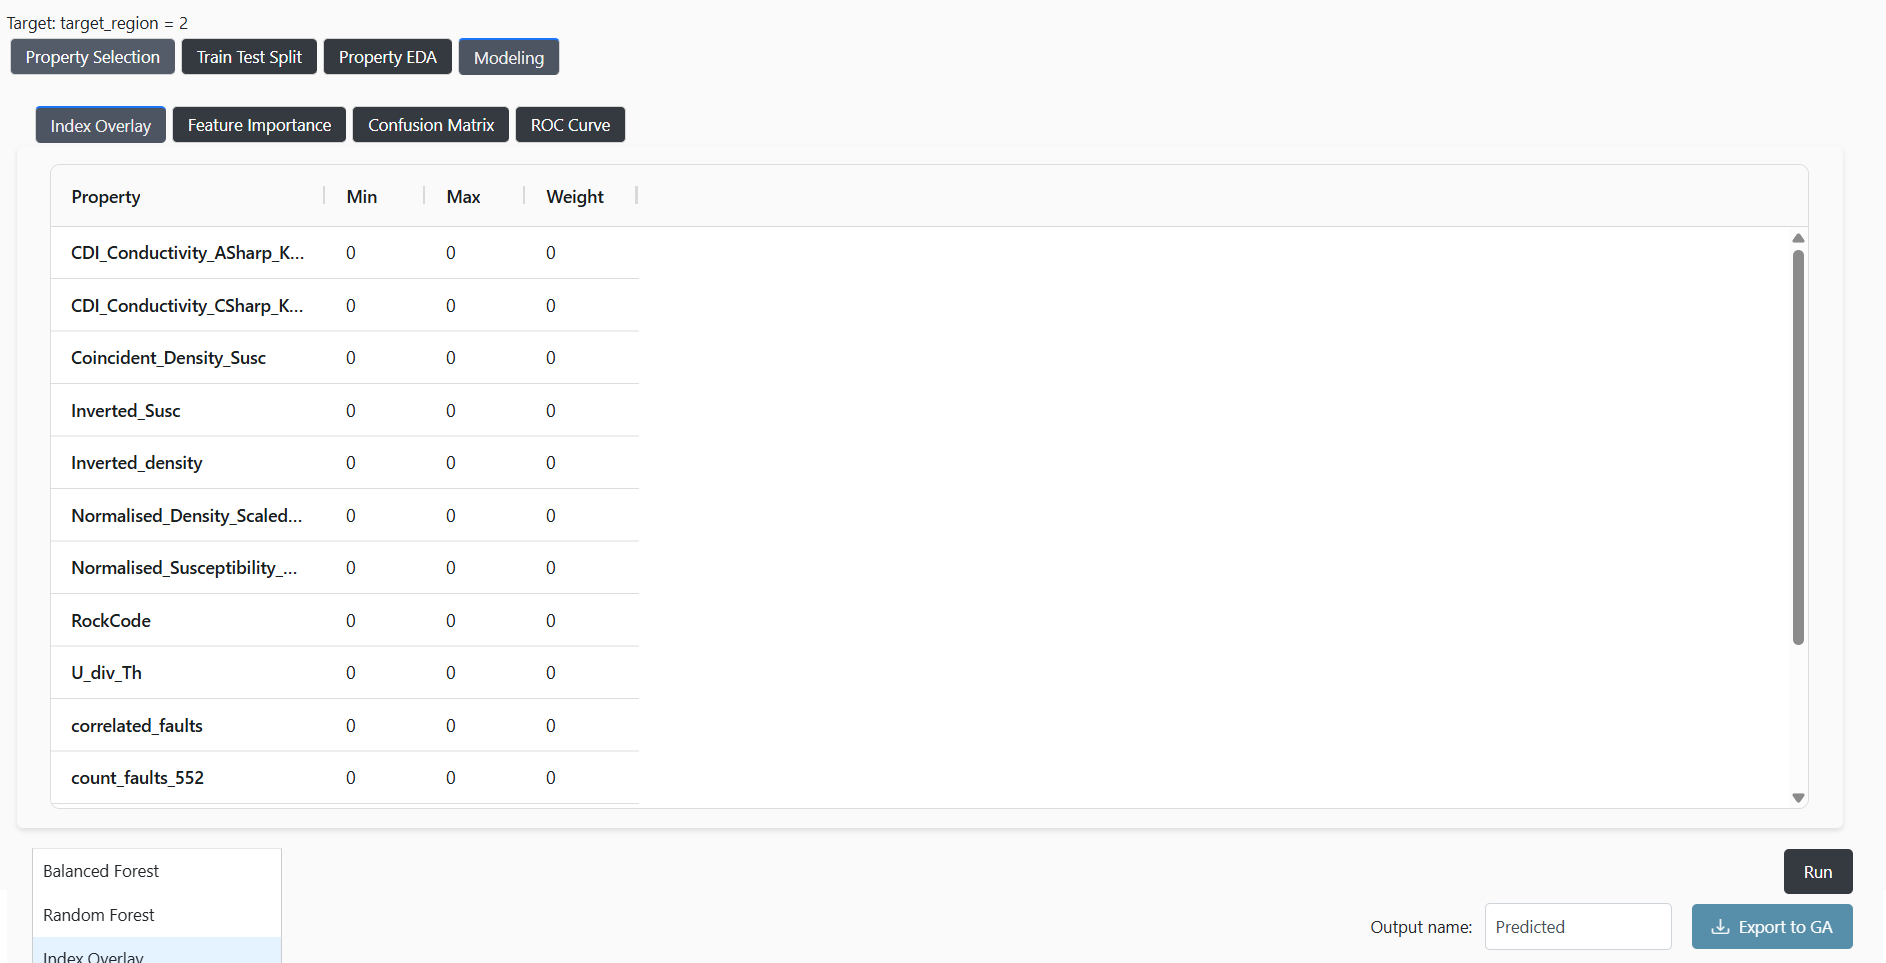The image size is (1886, 963).
Task: Pick Index Overlay in the model dropdown list
Action: pos(94,955)
